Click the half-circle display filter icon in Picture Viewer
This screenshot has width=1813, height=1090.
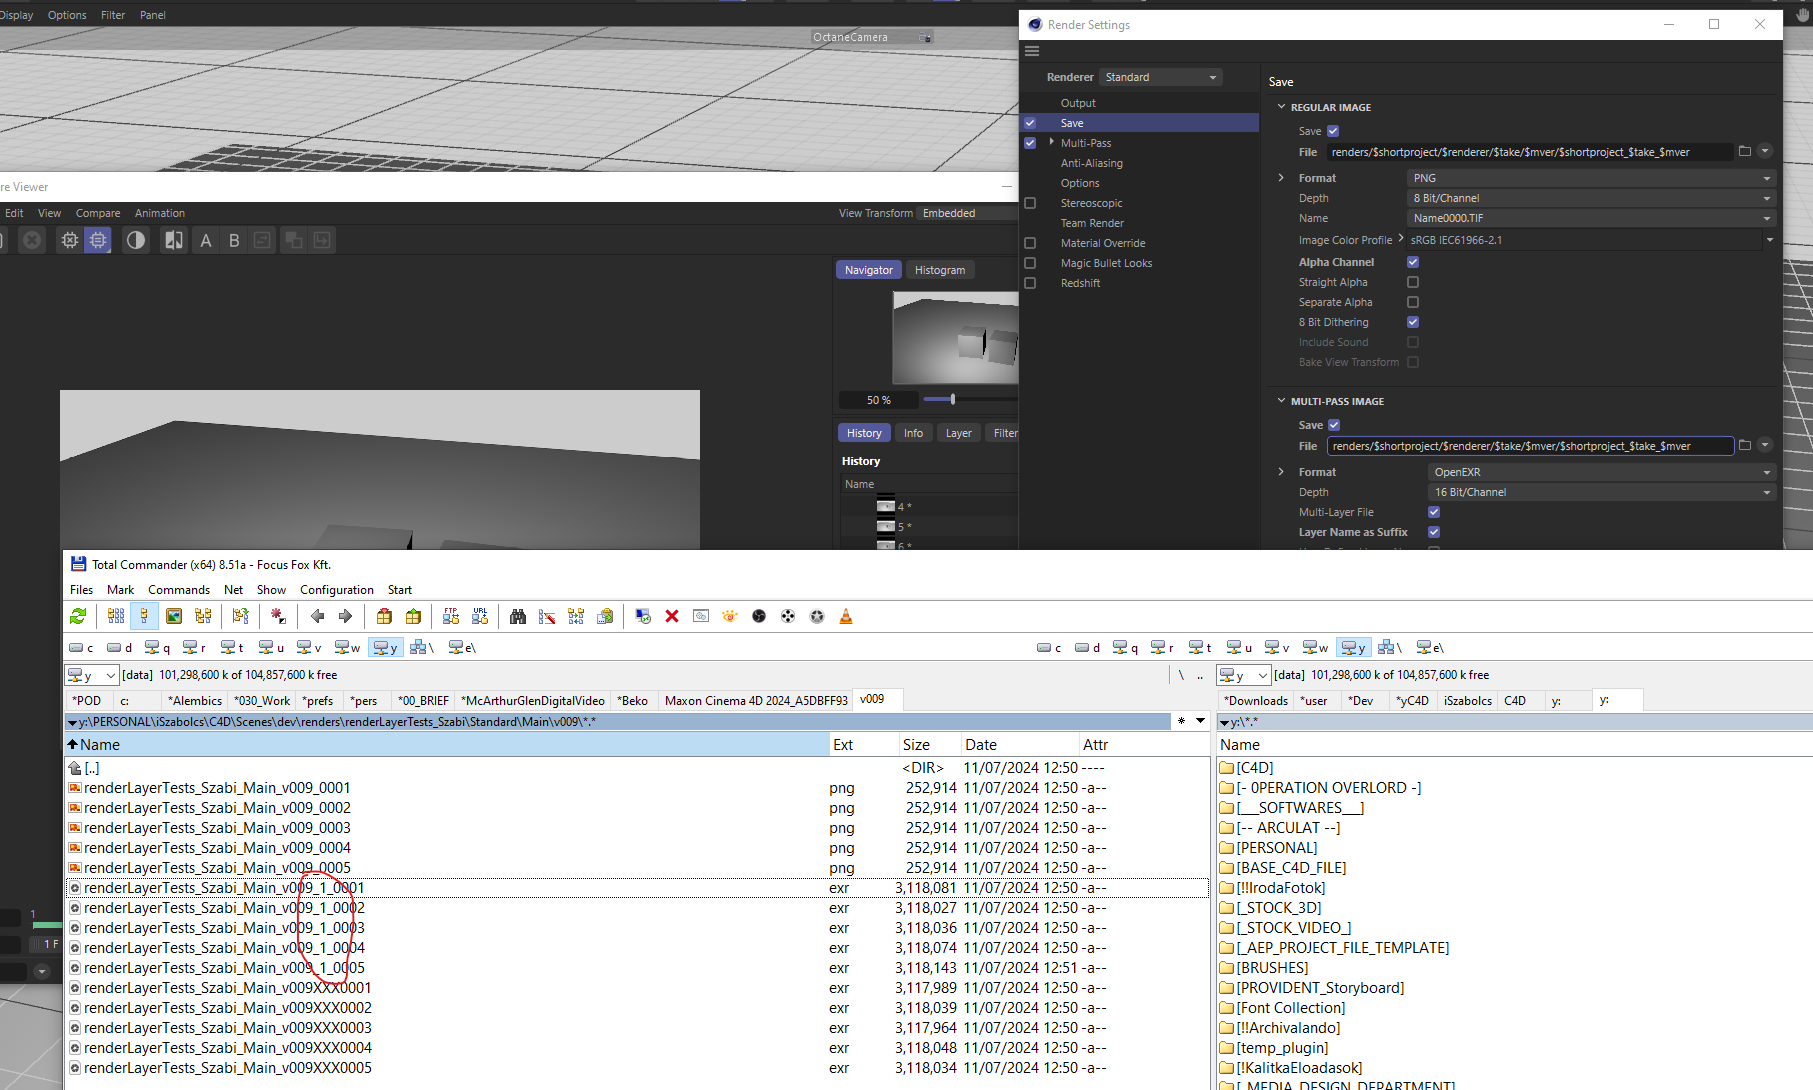[136, 240]
